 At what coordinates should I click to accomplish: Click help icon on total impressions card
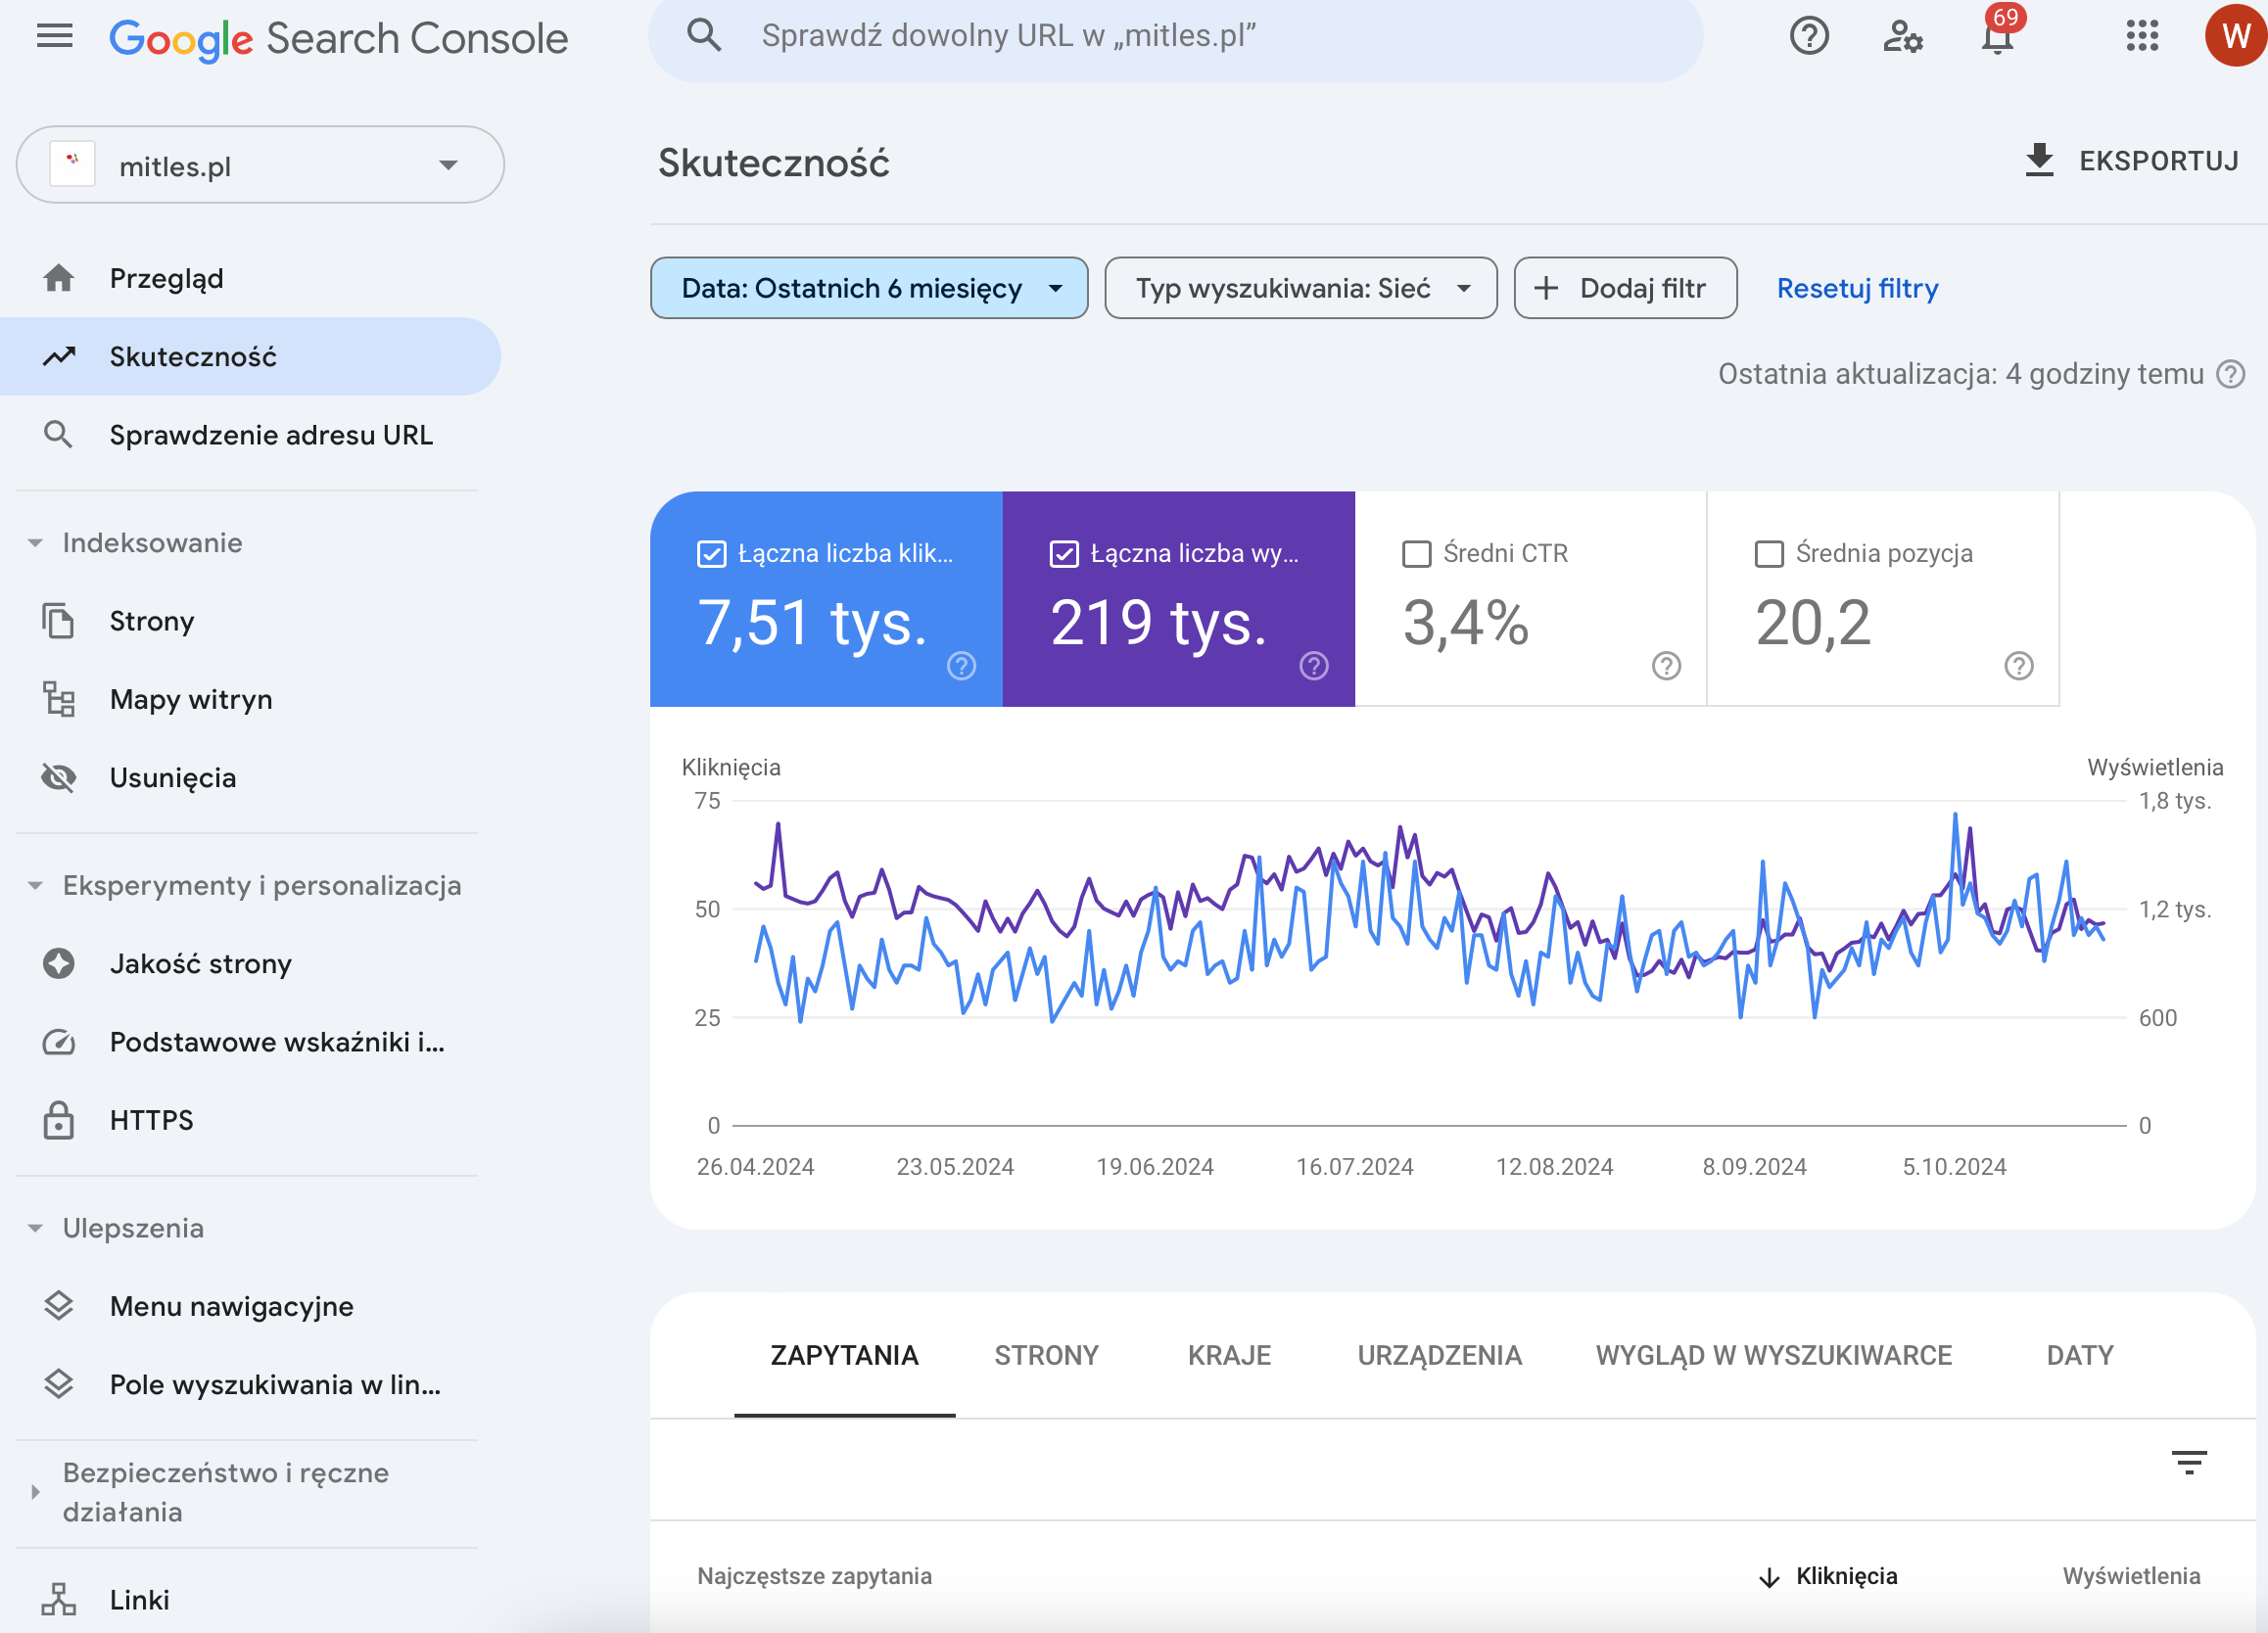[x=1314, y=665]
